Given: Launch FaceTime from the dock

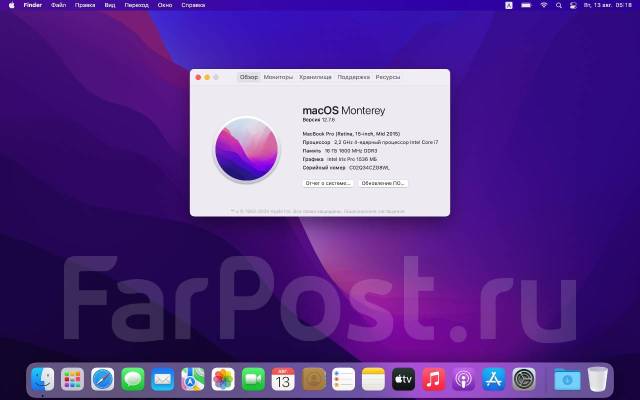Looking at the screenshot, I should tap(253, 379).
